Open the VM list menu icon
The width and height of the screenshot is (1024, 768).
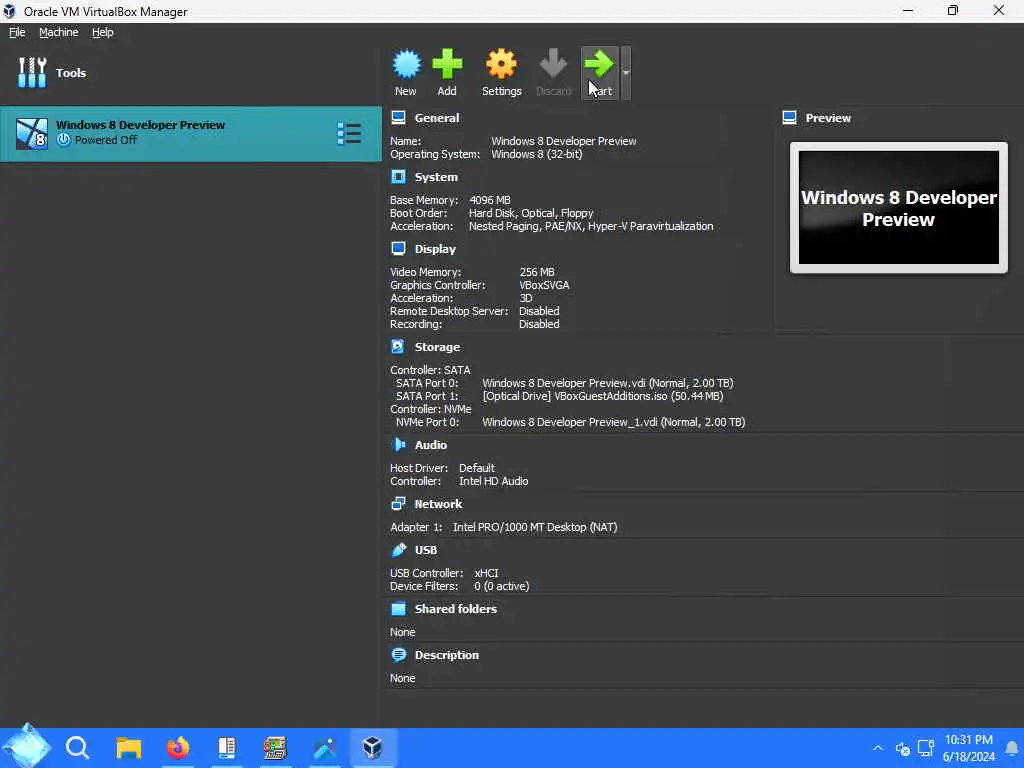[349, 133]
